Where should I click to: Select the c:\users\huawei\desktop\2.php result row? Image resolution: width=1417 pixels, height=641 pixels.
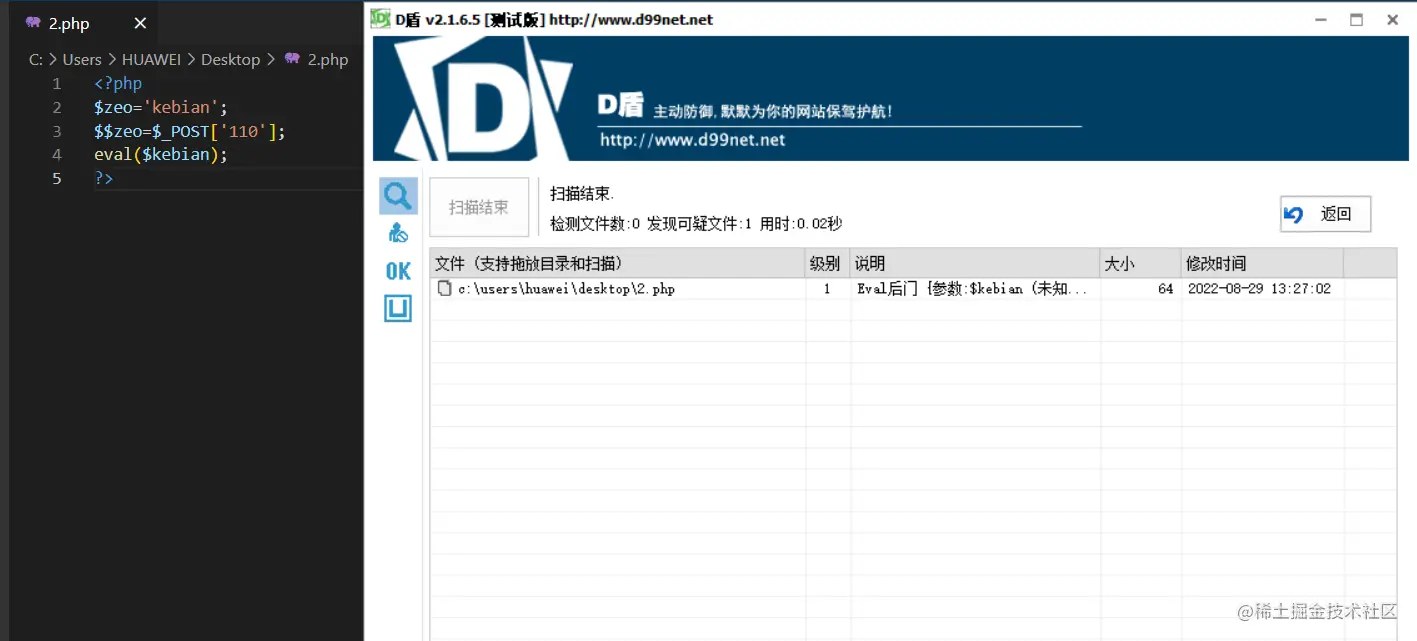click(x=913, y=289)
